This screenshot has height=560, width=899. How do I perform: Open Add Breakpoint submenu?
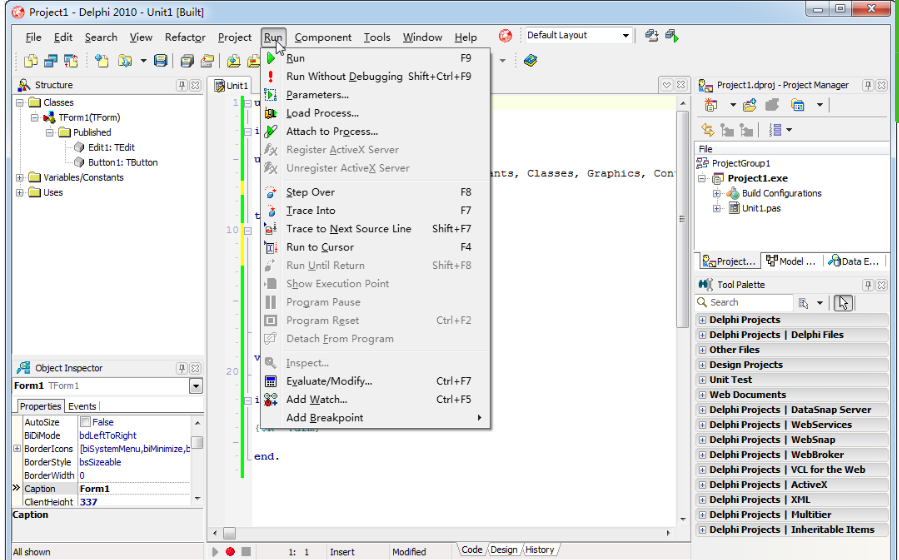(x=376, y=418)
